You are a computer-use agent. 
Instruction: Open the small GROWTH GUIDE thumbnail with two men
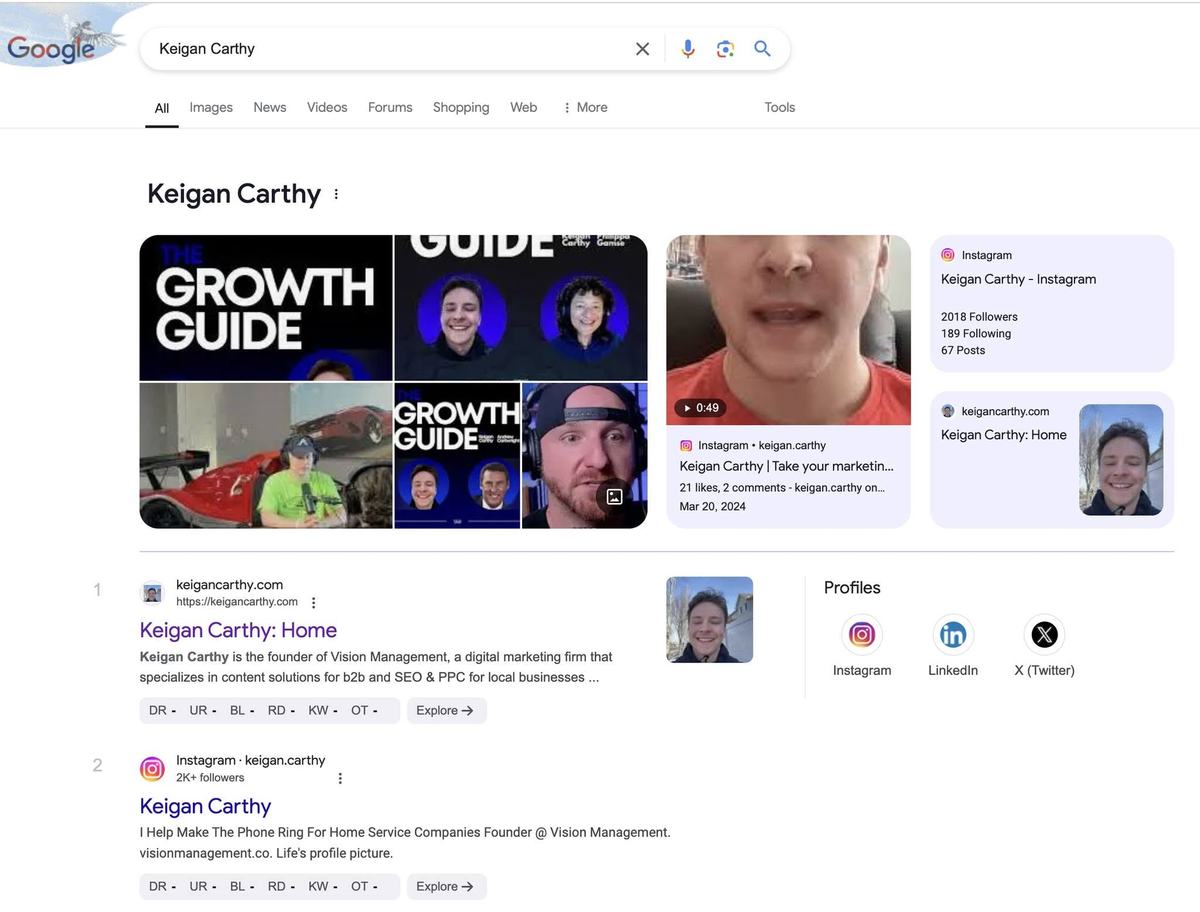[457, 456]
